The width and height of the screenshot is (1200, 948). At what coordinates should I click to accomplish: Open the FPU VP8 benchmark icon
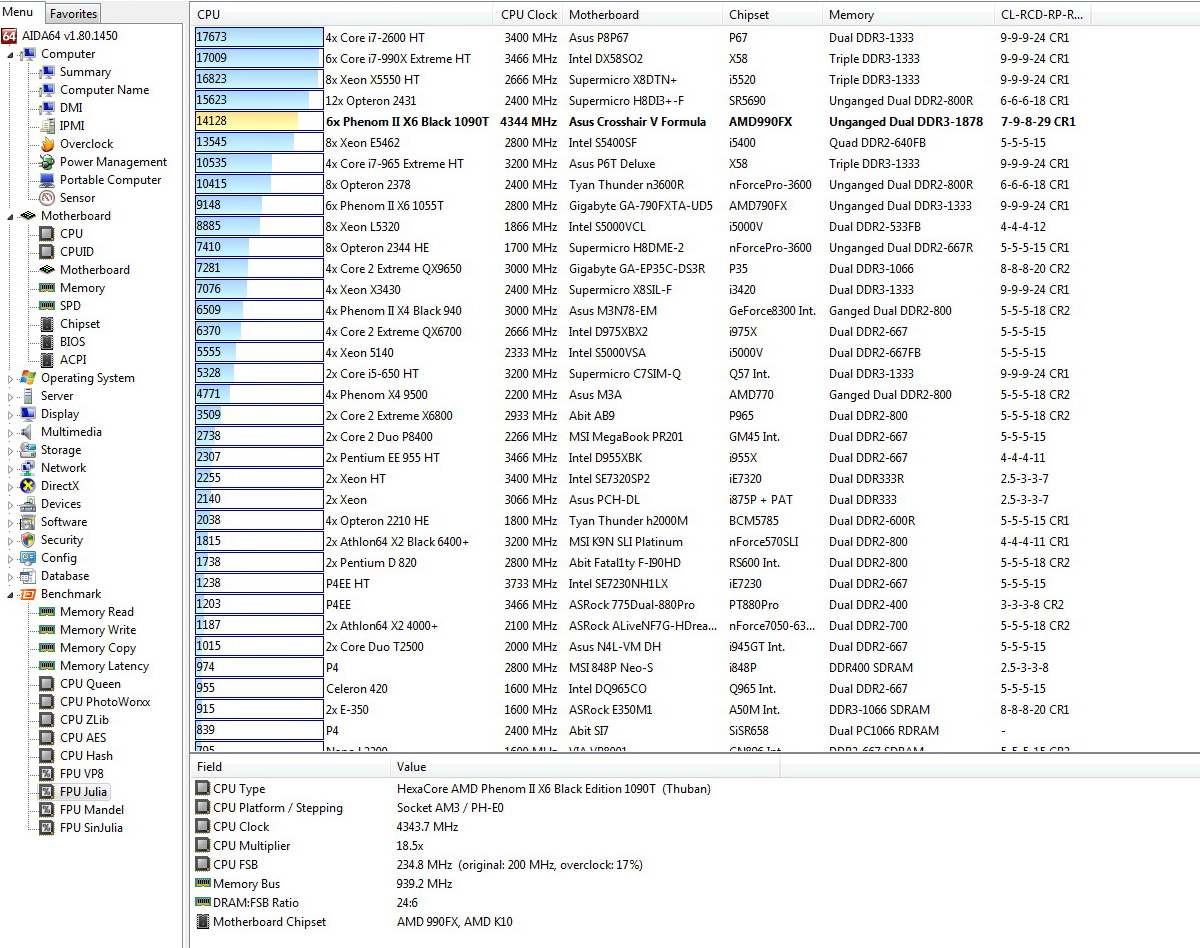point(47,774)
